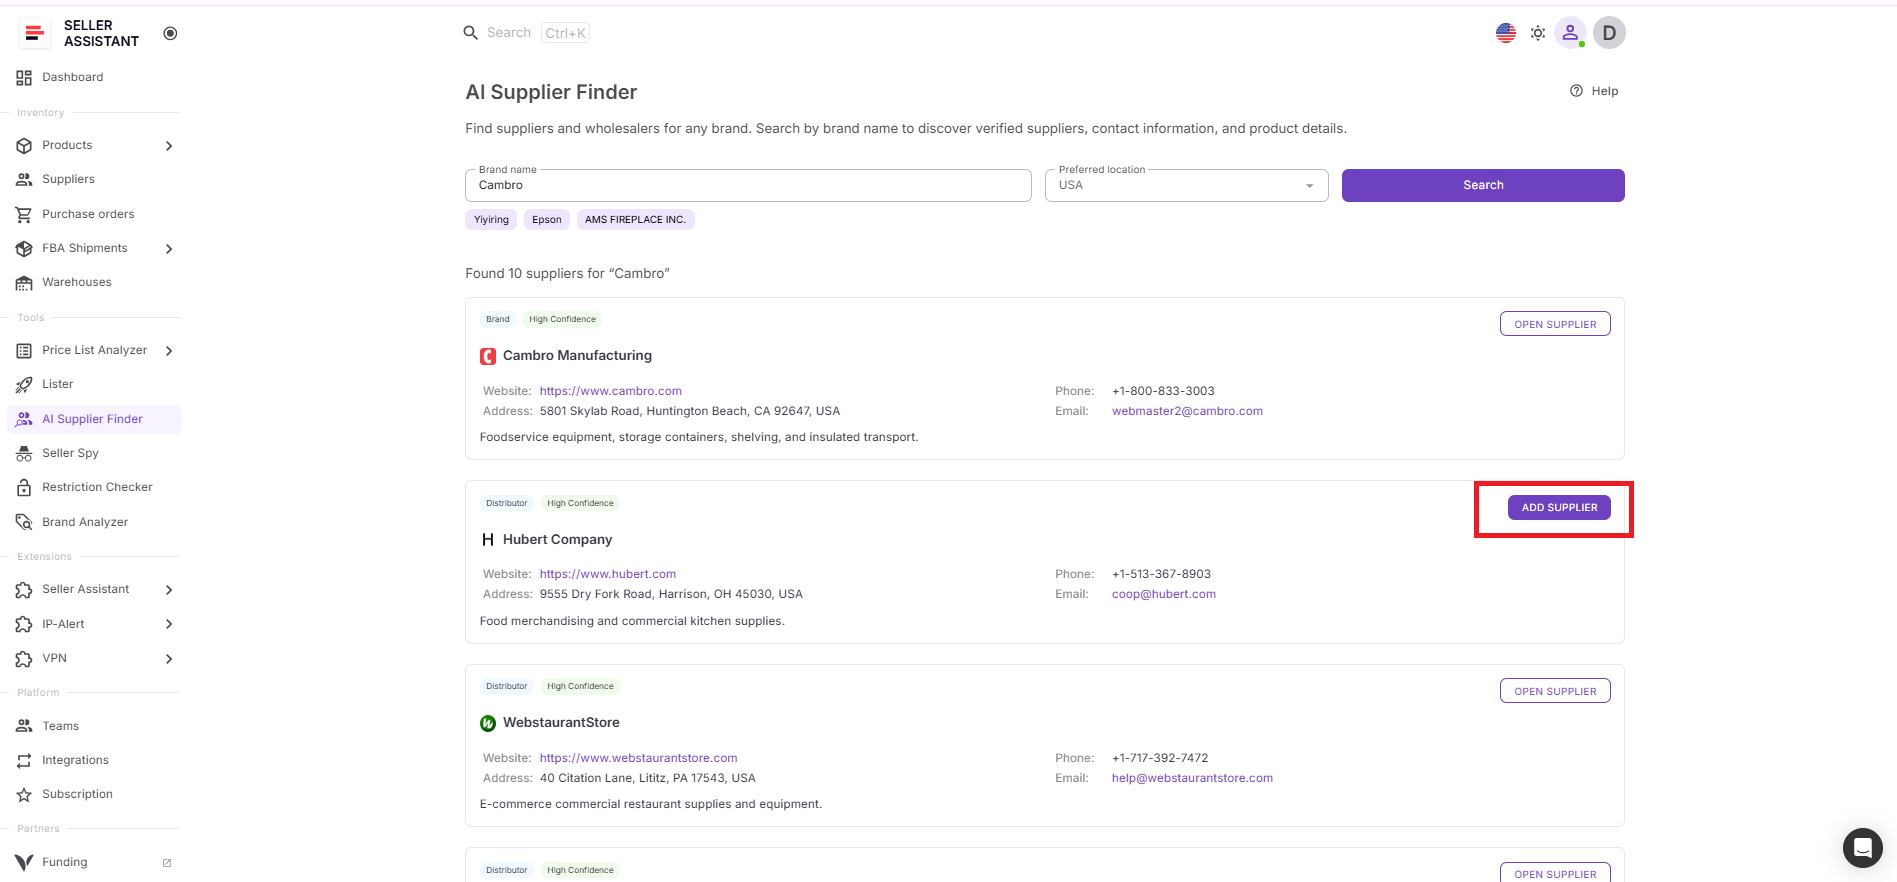This screenshot has height=882, width=1897.
Task: Click the VPN puzzle icon
Action: click(x=24, y=659)
